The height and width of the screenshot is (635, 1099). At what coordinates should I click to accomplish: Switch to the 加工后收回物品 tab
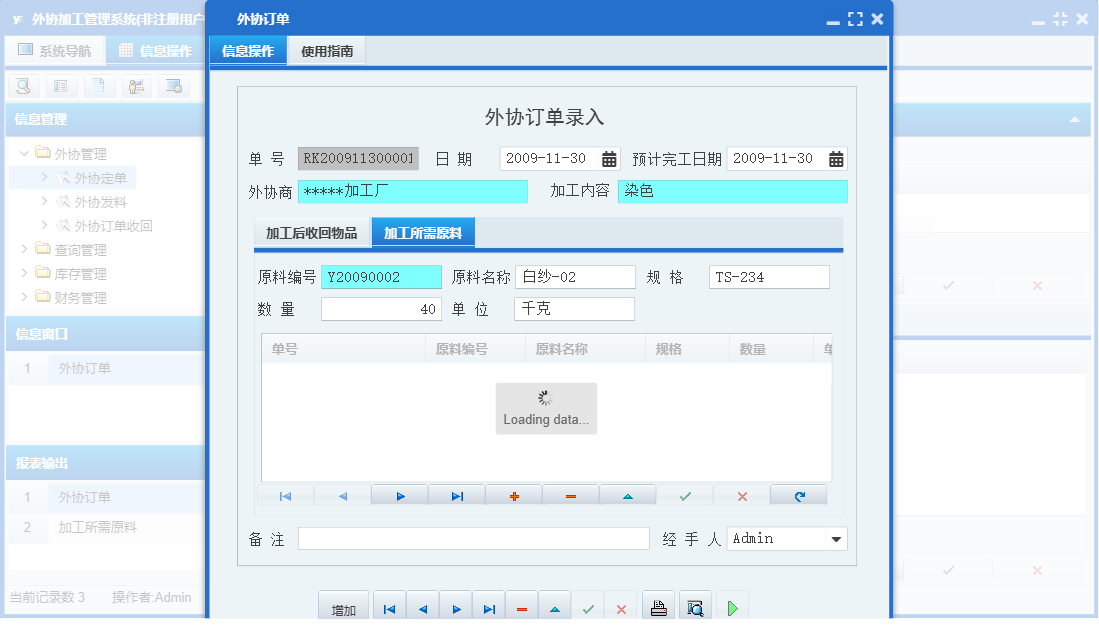coord(312,231)
